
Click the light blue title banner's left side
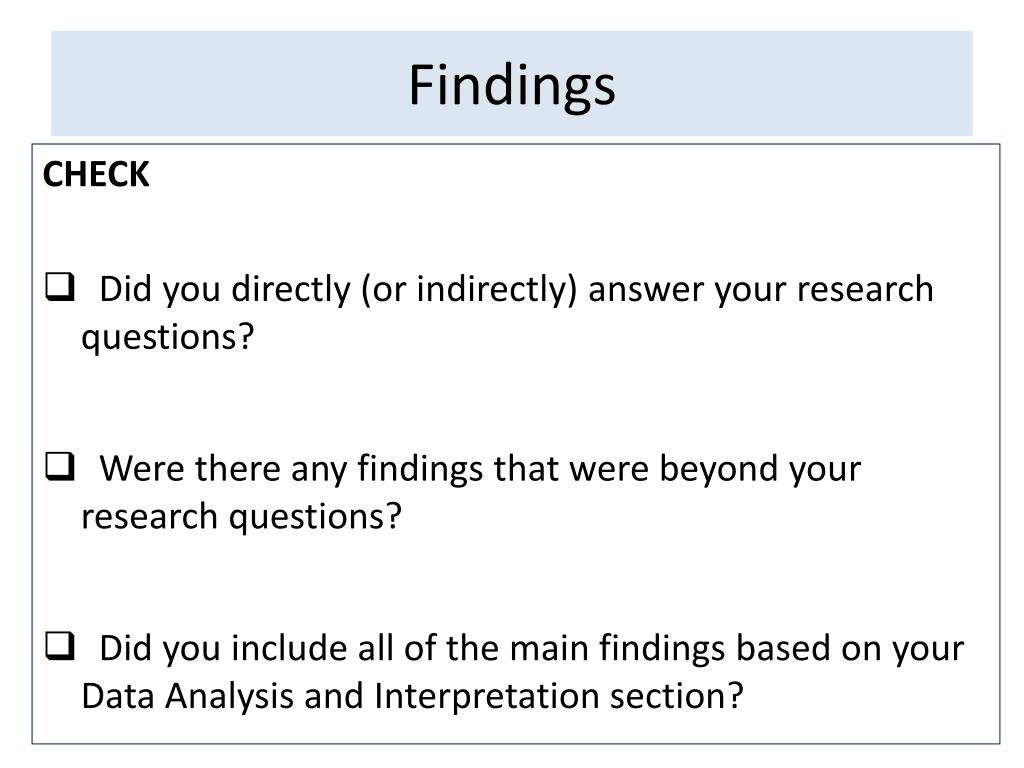pos(196,84)
